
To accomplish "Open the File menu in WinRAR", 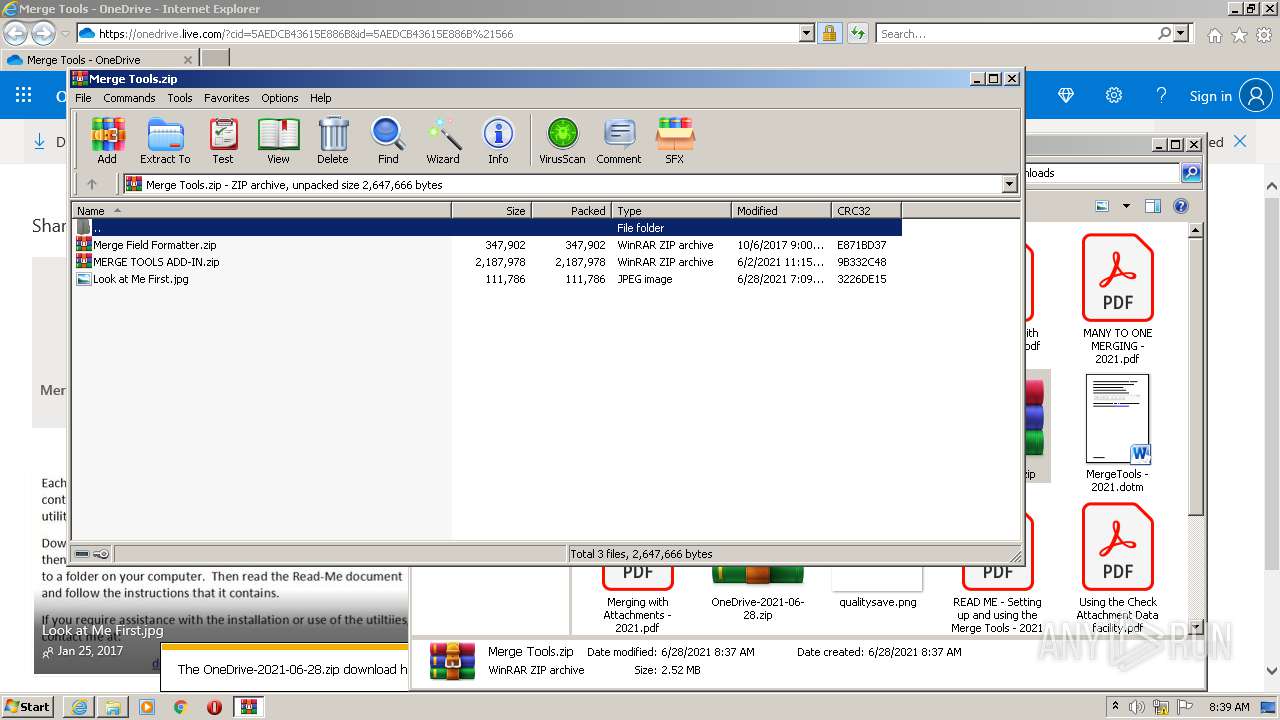I will click(83, 98).
